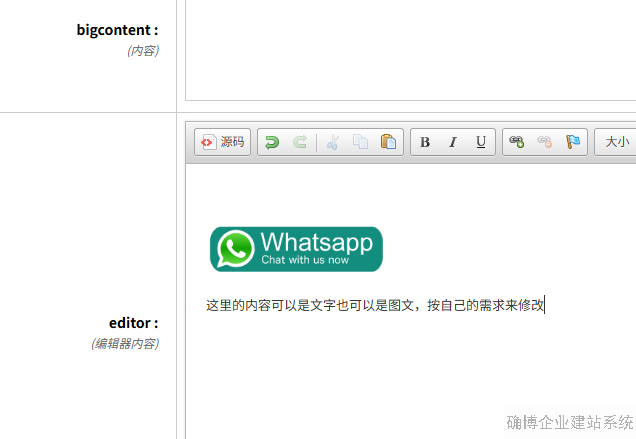The height and width of the screenshot is (439, 636).
Task: Click the undo arrow icon
Action: (x=272, y=142)
